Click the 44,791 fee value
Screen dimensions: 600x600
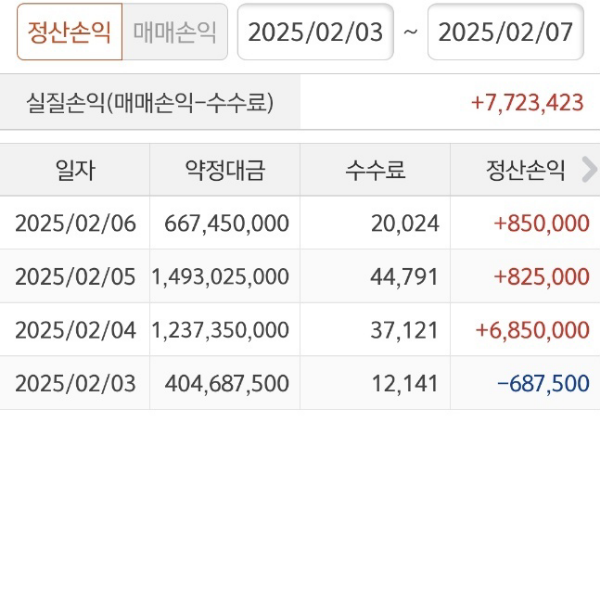(404, 276)
